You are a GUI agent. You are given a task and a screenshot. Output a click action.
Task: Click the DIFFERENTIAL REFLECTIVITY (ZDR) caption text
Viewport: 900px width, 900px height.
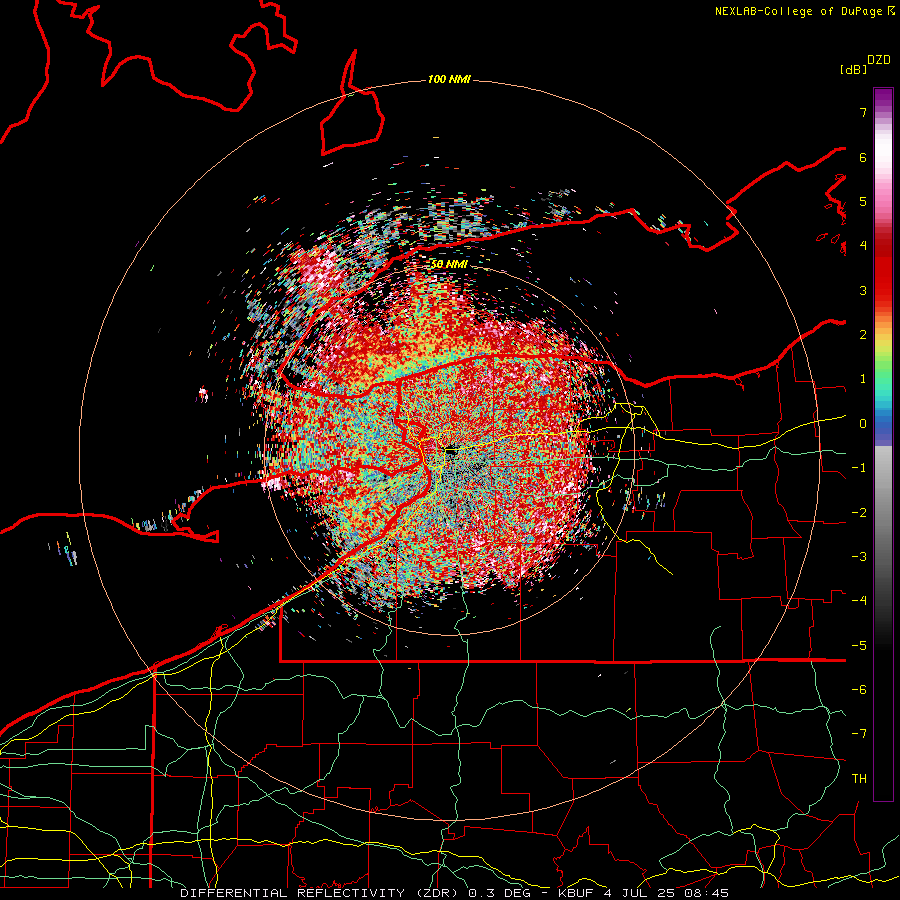pos(323,893)
